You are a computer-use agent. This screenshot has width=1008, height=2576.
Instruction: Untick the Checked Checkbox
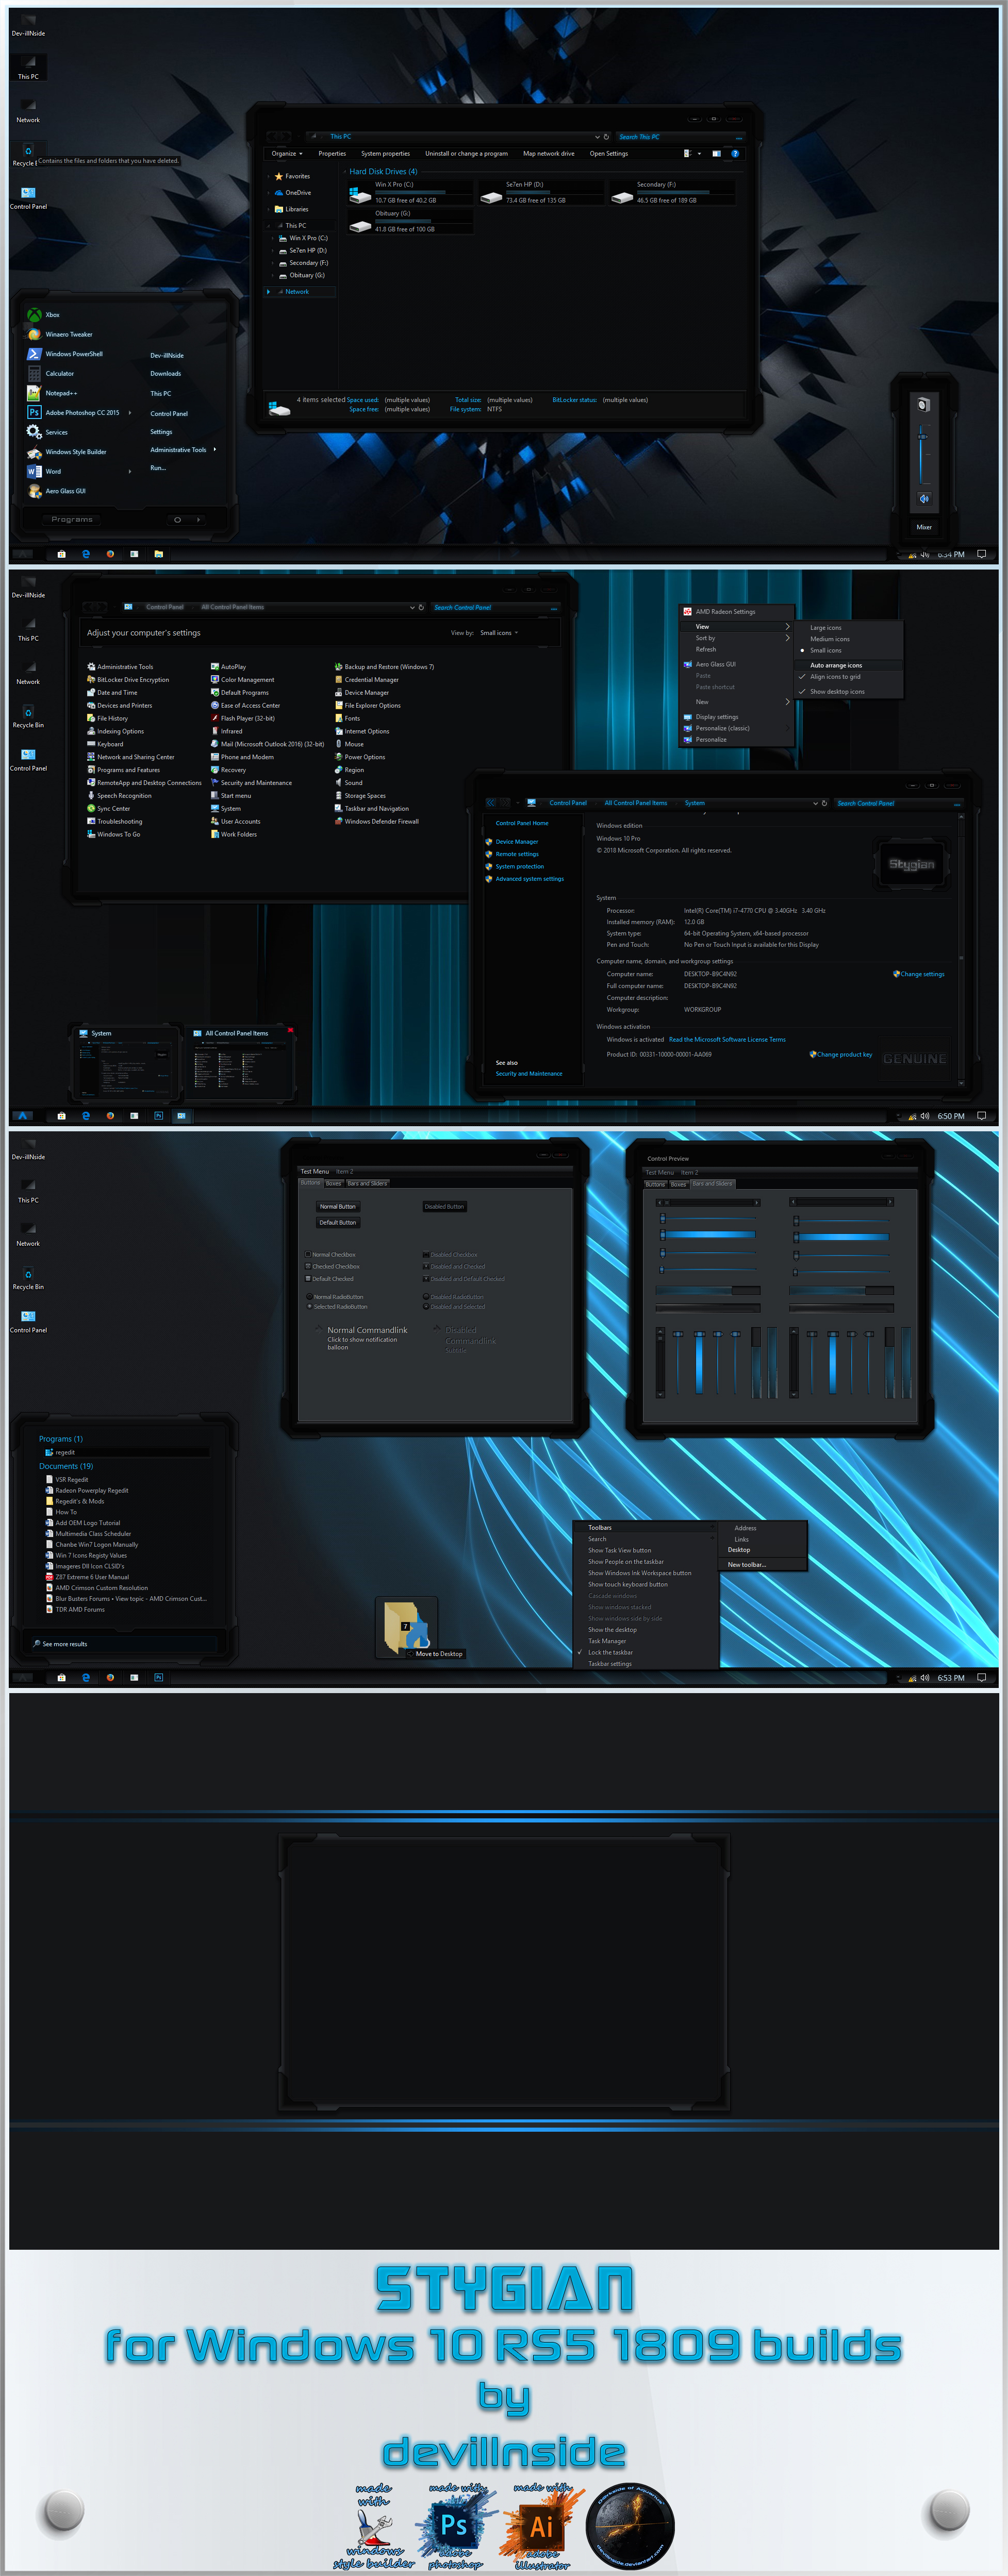307,1266
